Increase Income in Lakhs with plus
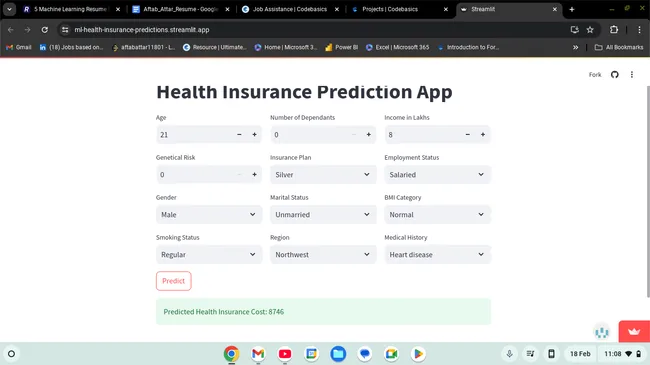The height and width of the screenshot is (365, 650). [483, 134]
